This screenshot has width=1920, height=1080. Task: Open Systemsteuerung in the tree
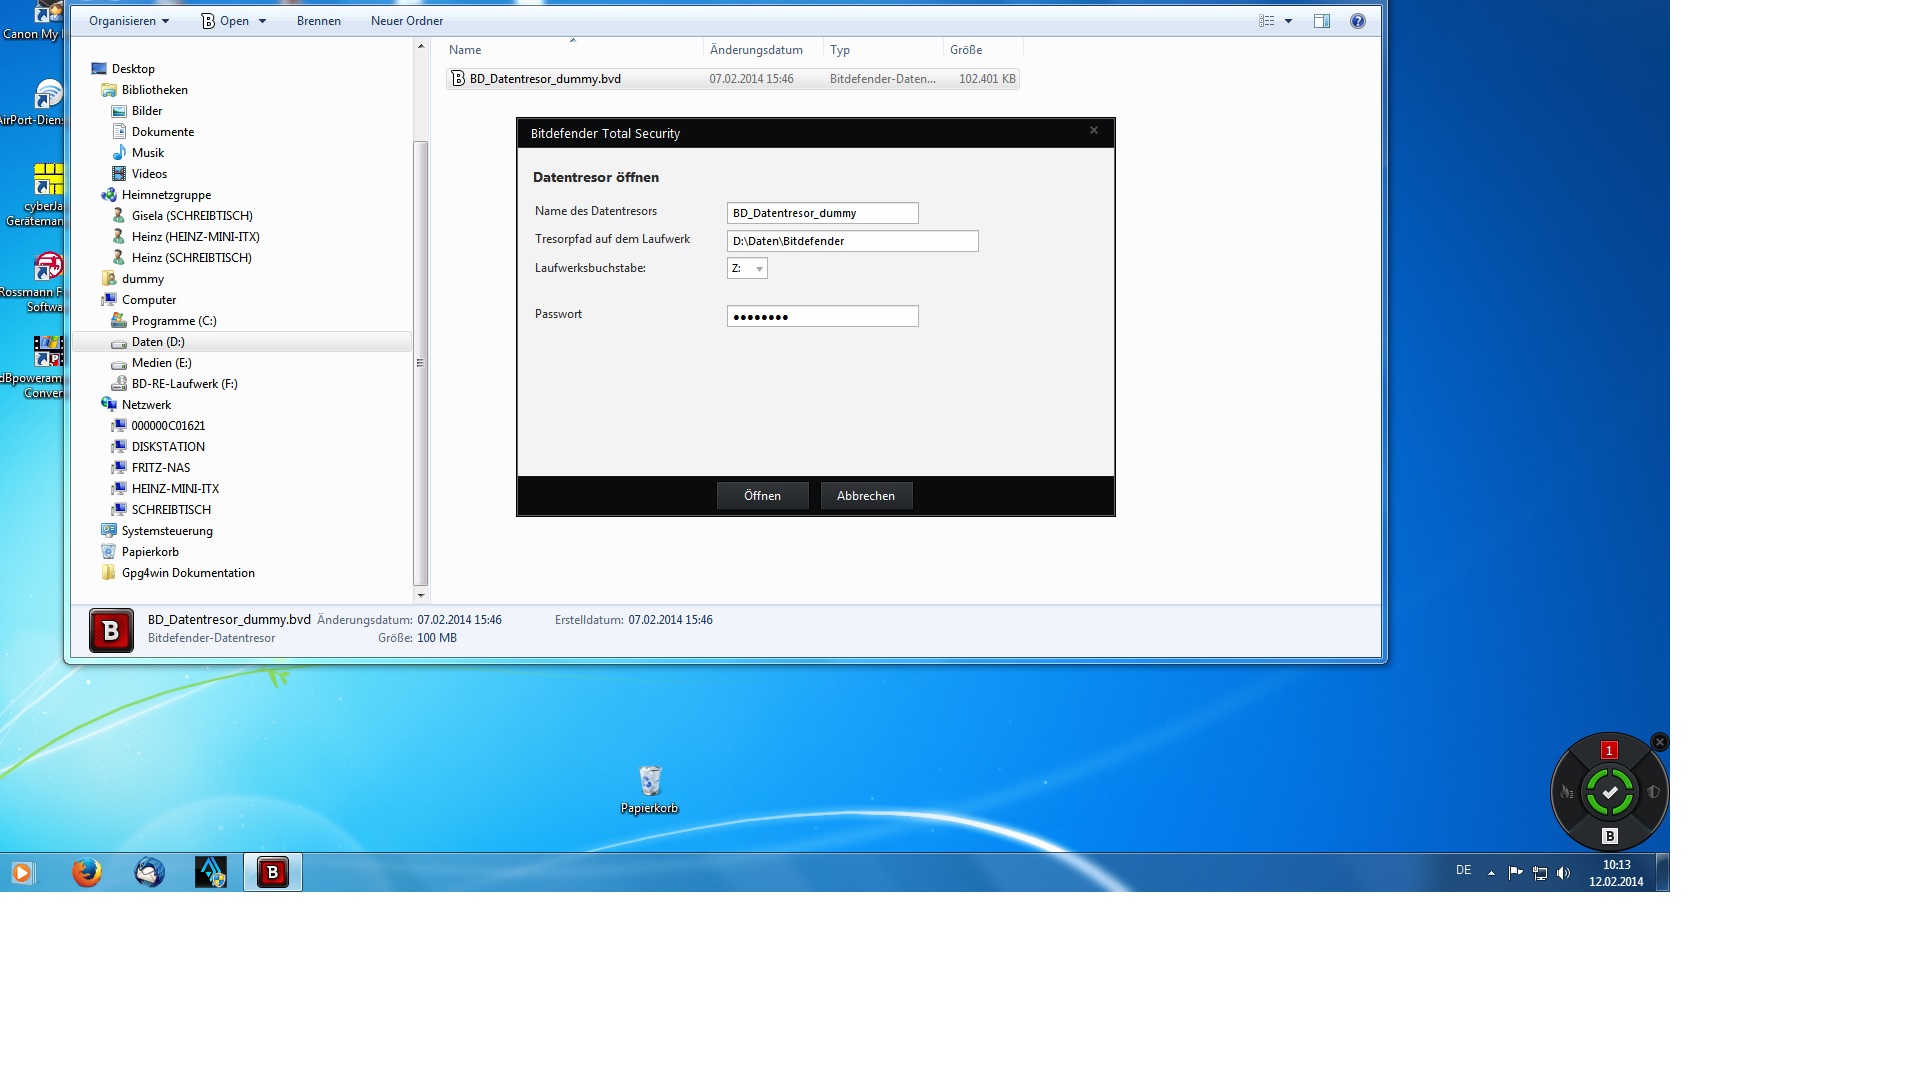click(x=167, y=531)
